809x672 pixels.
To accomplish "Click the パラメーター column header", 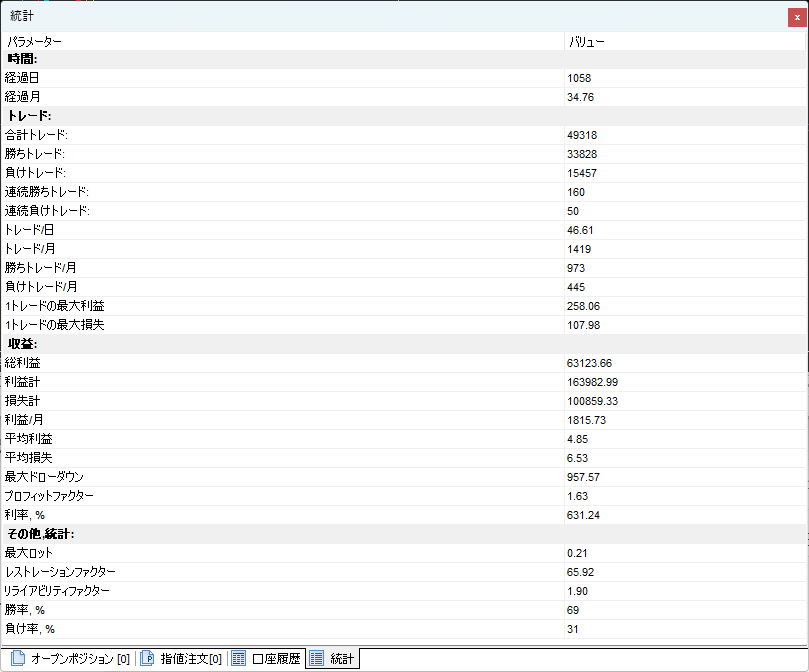I will click(34, 42).
